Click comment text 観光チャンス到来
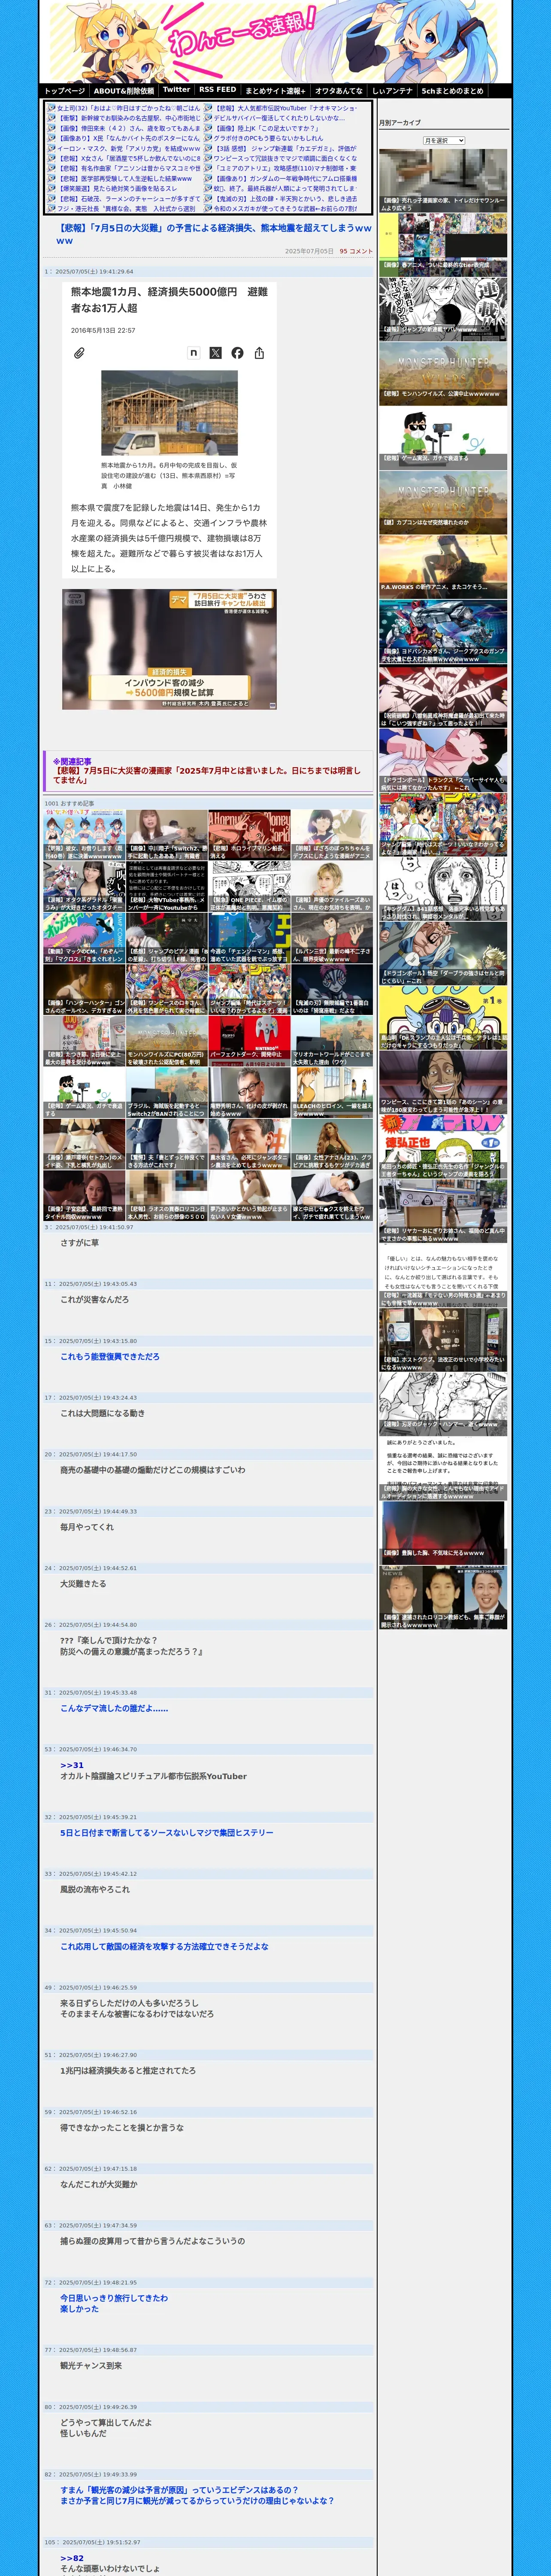The width and height of the screenshot is (551, 2576). point(91,2366)
